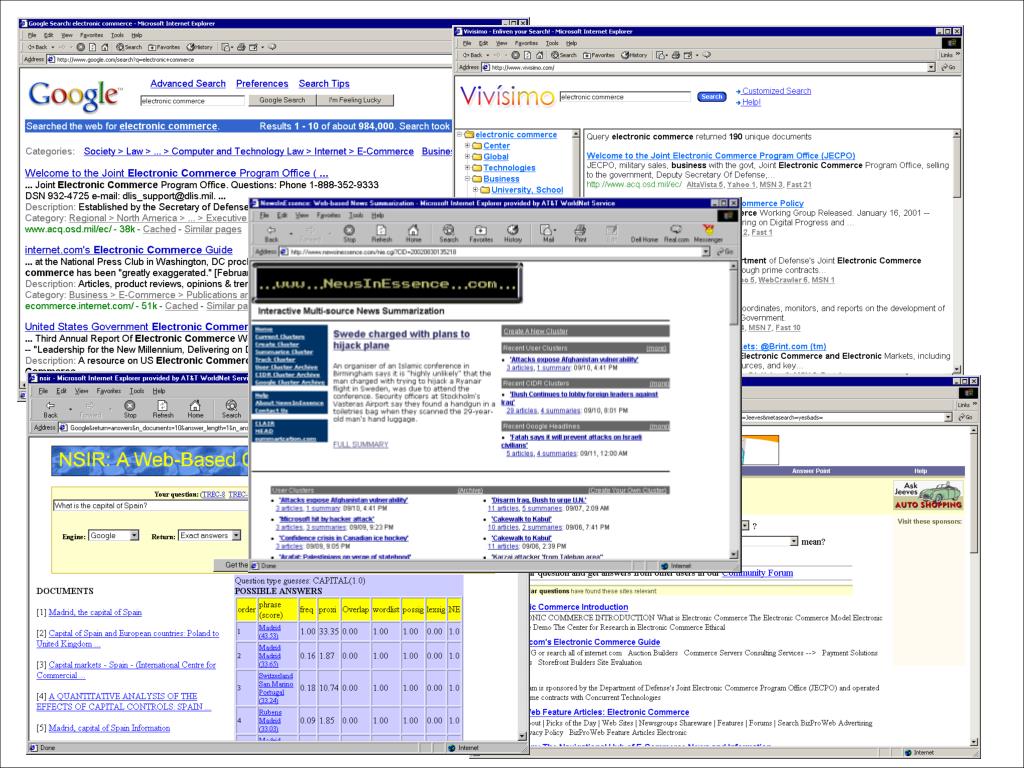Screen dimensions: 1024x768
Task: Open Search Tips link on Google page
Action: click(324, 84)
